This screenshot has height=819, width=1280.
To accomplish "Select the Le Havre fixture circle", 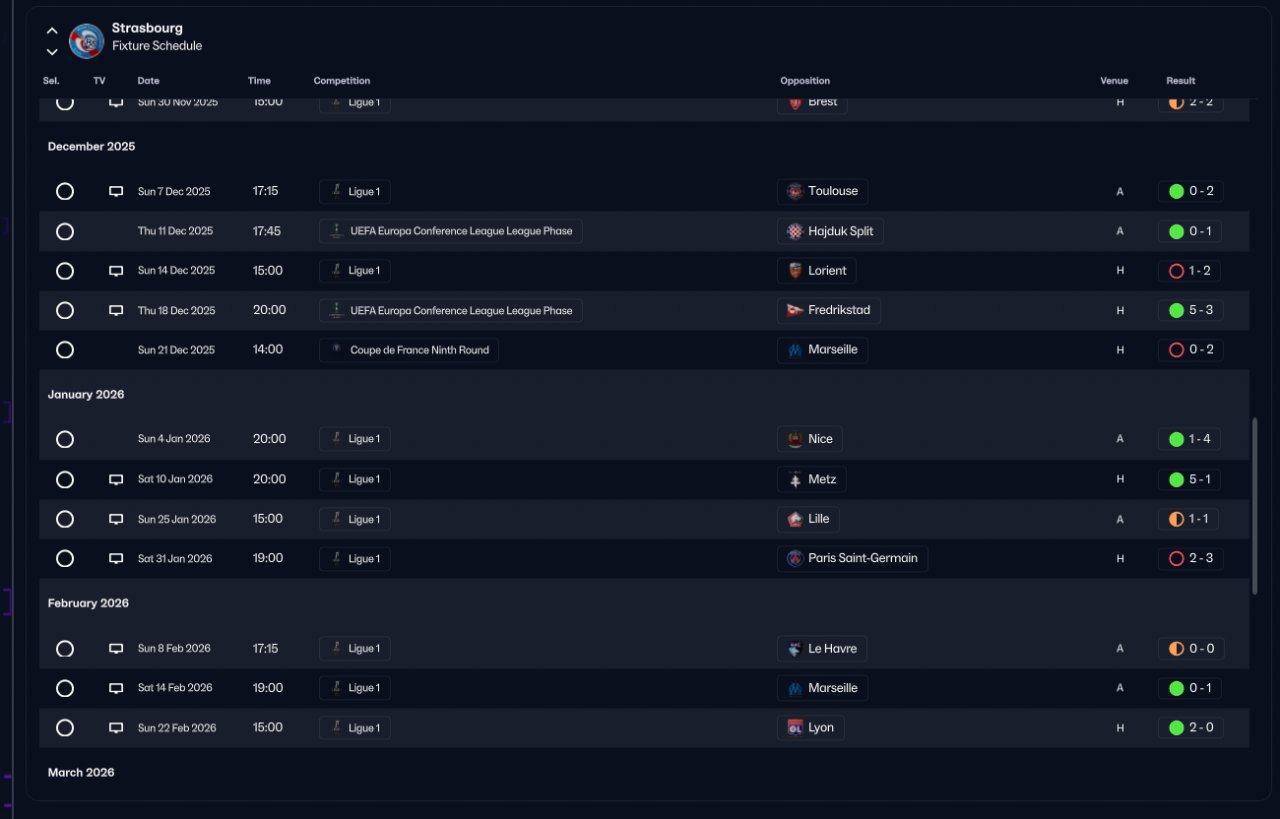I will point(65,648).
